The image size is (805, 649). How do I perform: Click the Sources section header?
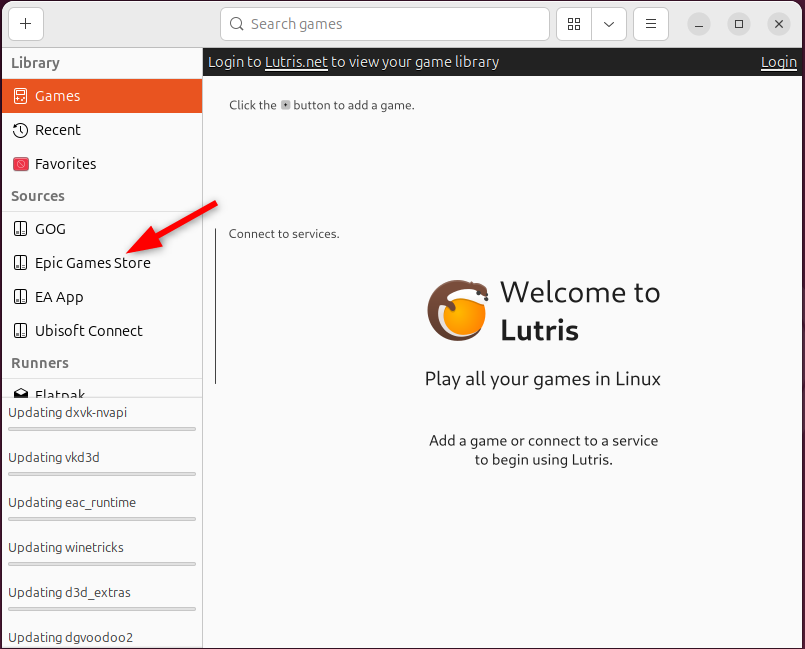[x=38, y=196]
